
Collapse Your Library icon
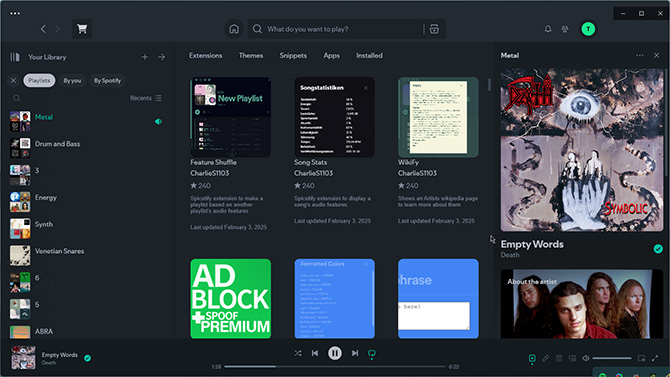[x=15, y=57]
